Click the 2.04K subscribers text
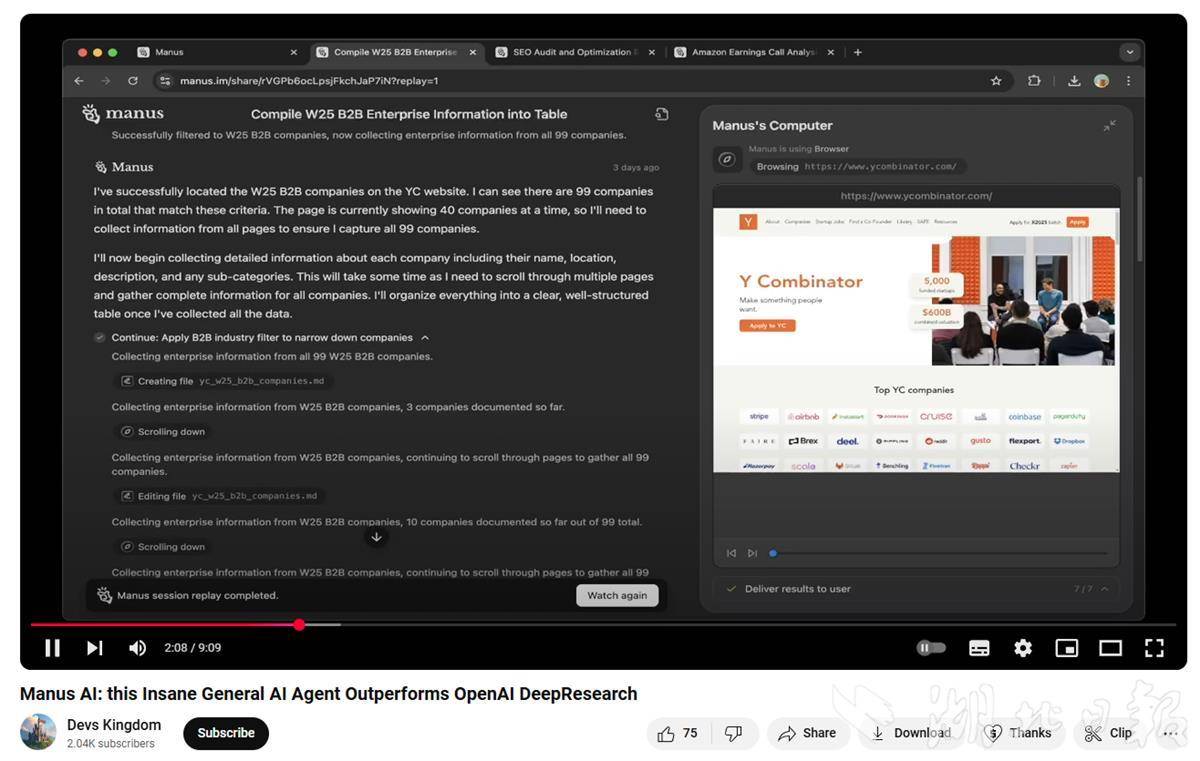Image resolution: width=1200 pixels, height=761 pixels. click(111, 744)
